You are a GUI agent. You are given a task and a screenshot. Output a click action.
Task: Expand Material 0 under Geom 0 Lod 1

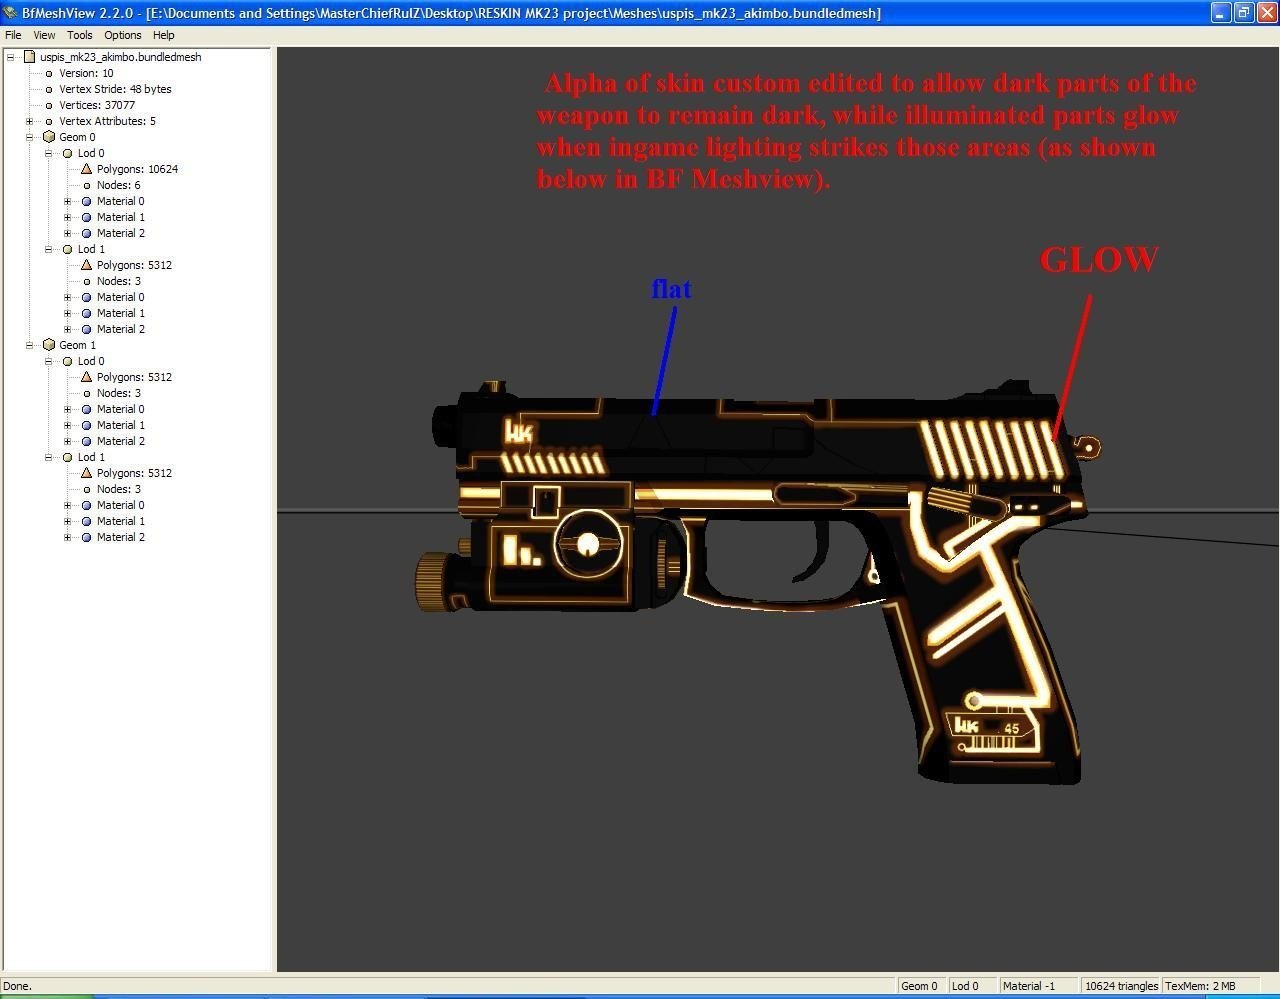click(67, 297)
